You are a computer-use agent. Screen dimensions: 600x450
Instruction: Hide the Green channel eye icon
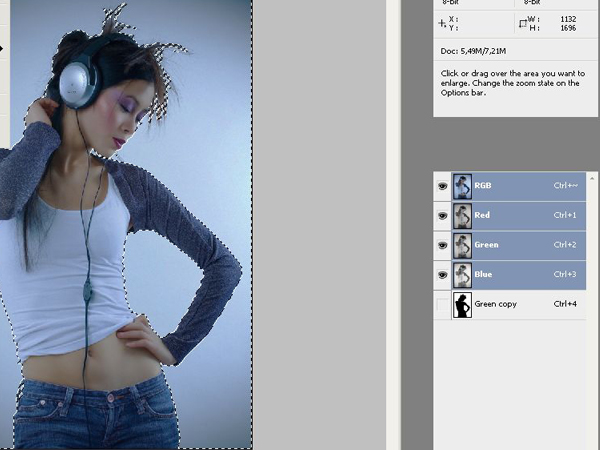(x=442, y=245)
